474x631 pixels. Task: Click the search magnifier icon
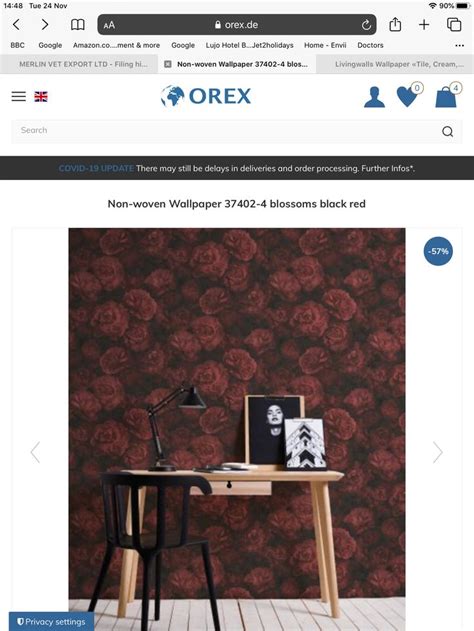point(447,132)
